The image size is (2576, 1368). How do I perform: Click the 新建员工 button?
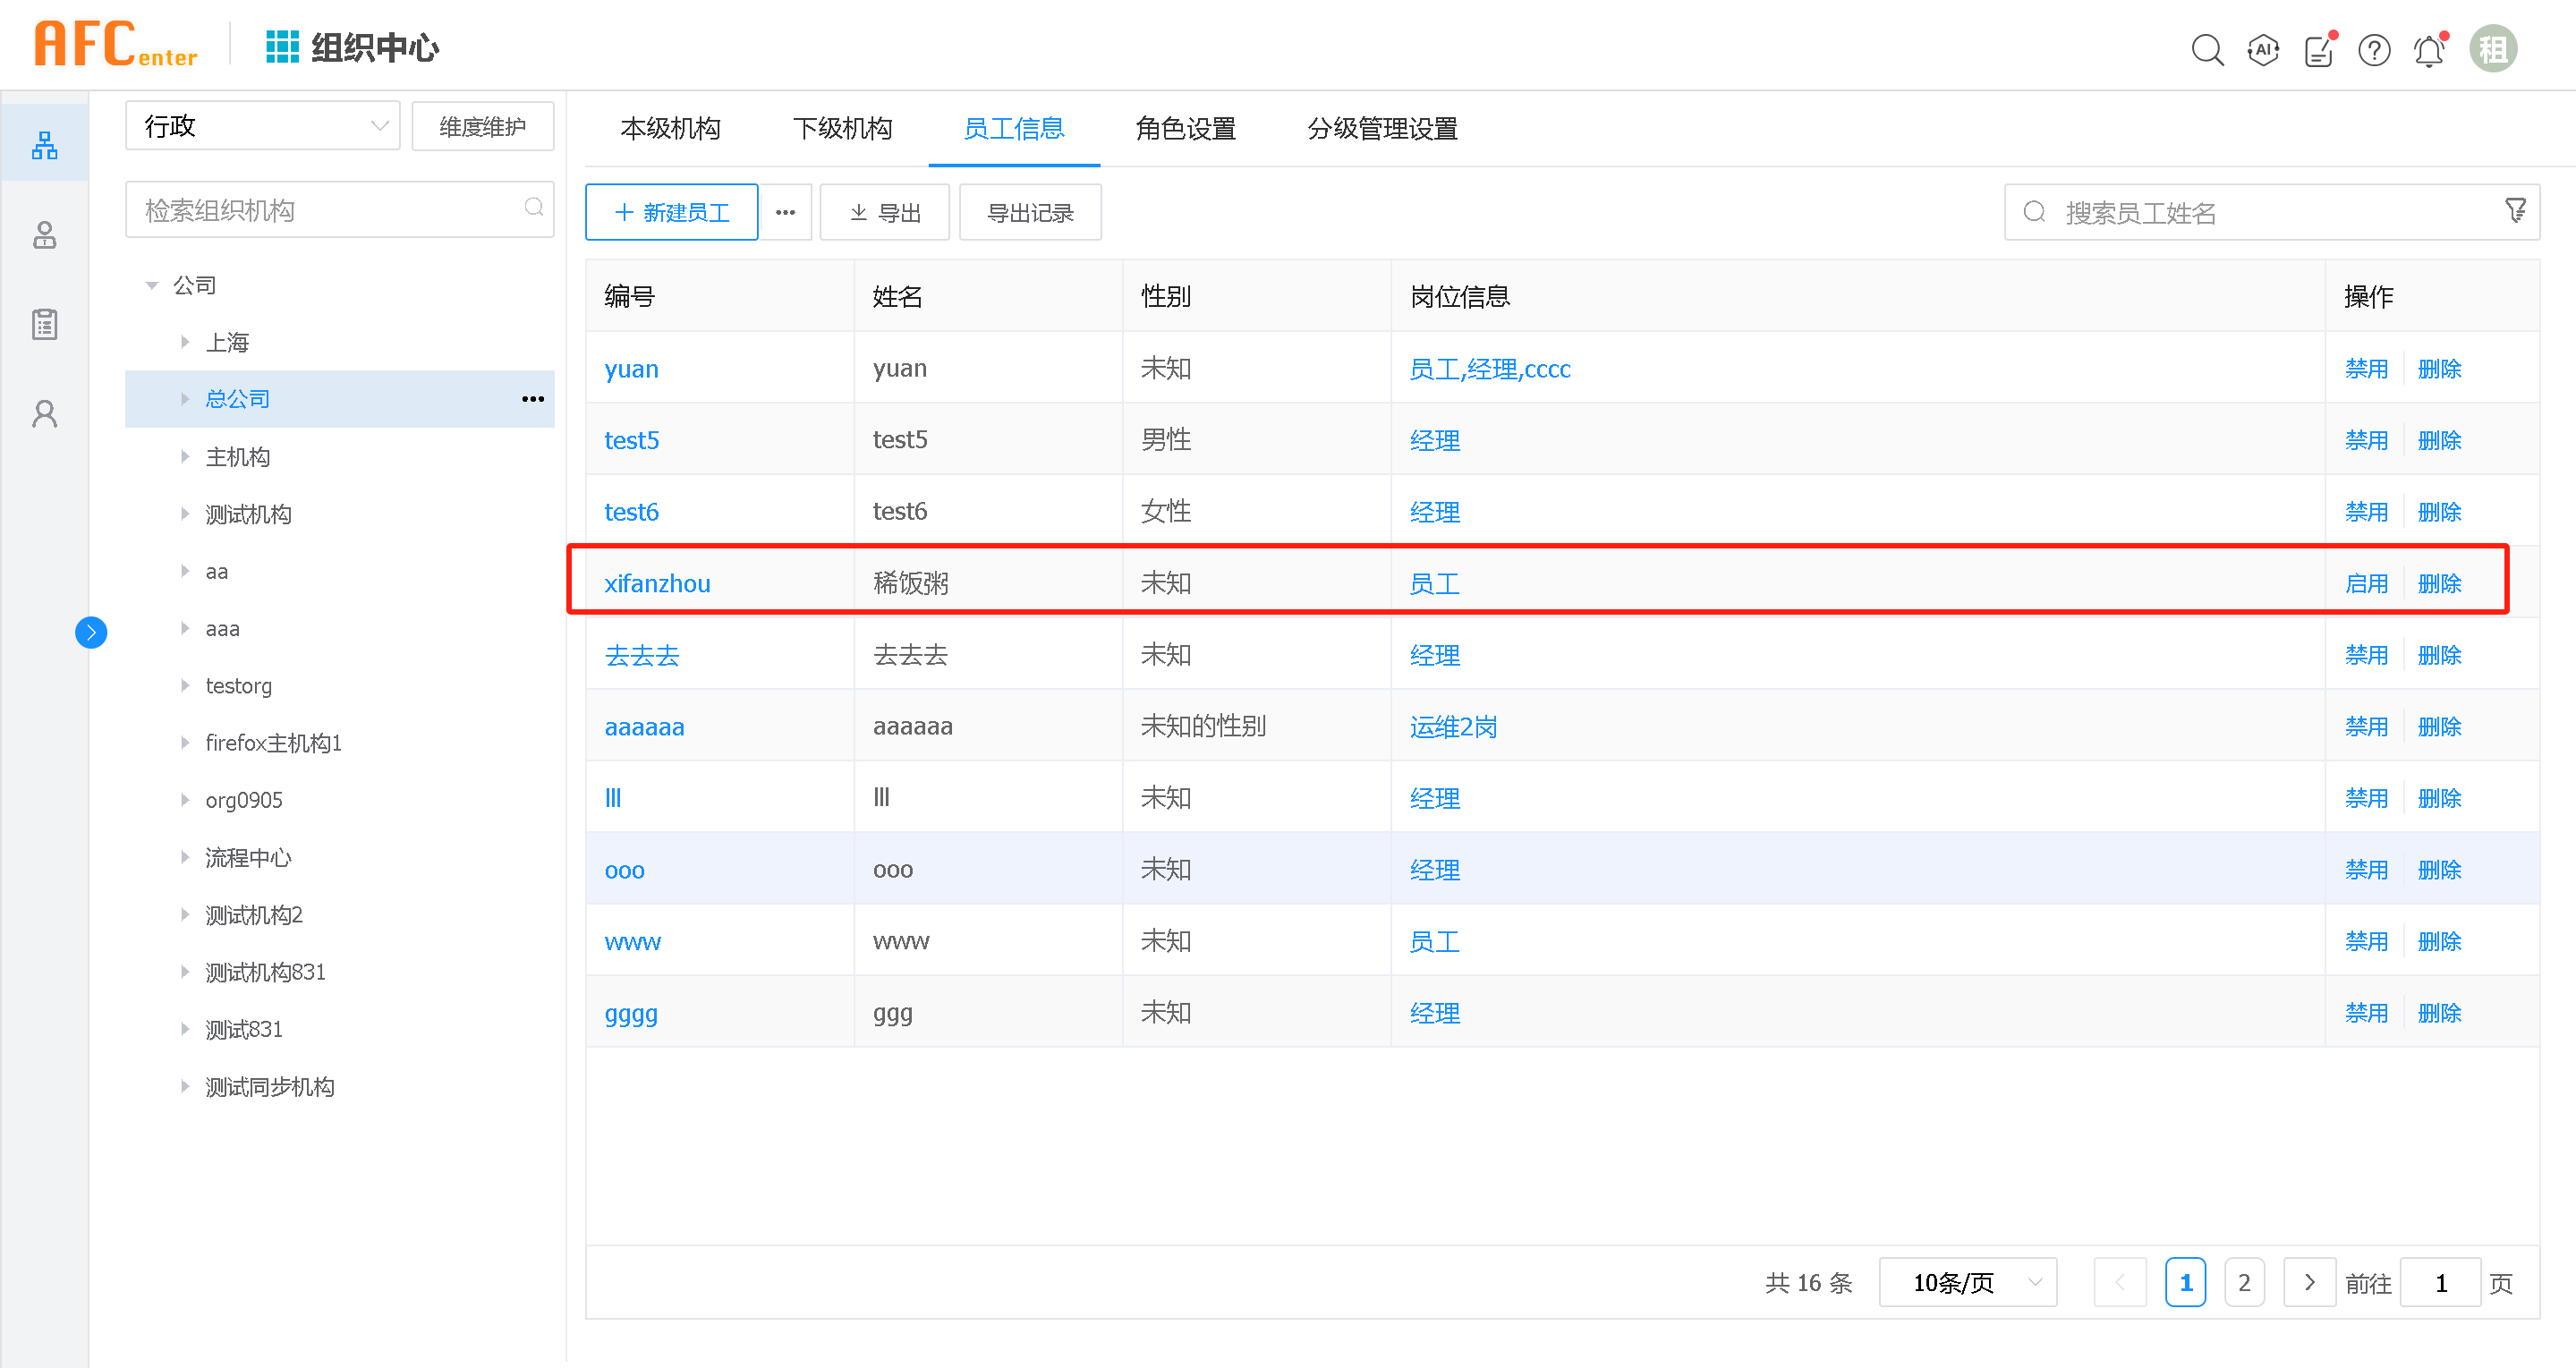(x=671, y=212)
